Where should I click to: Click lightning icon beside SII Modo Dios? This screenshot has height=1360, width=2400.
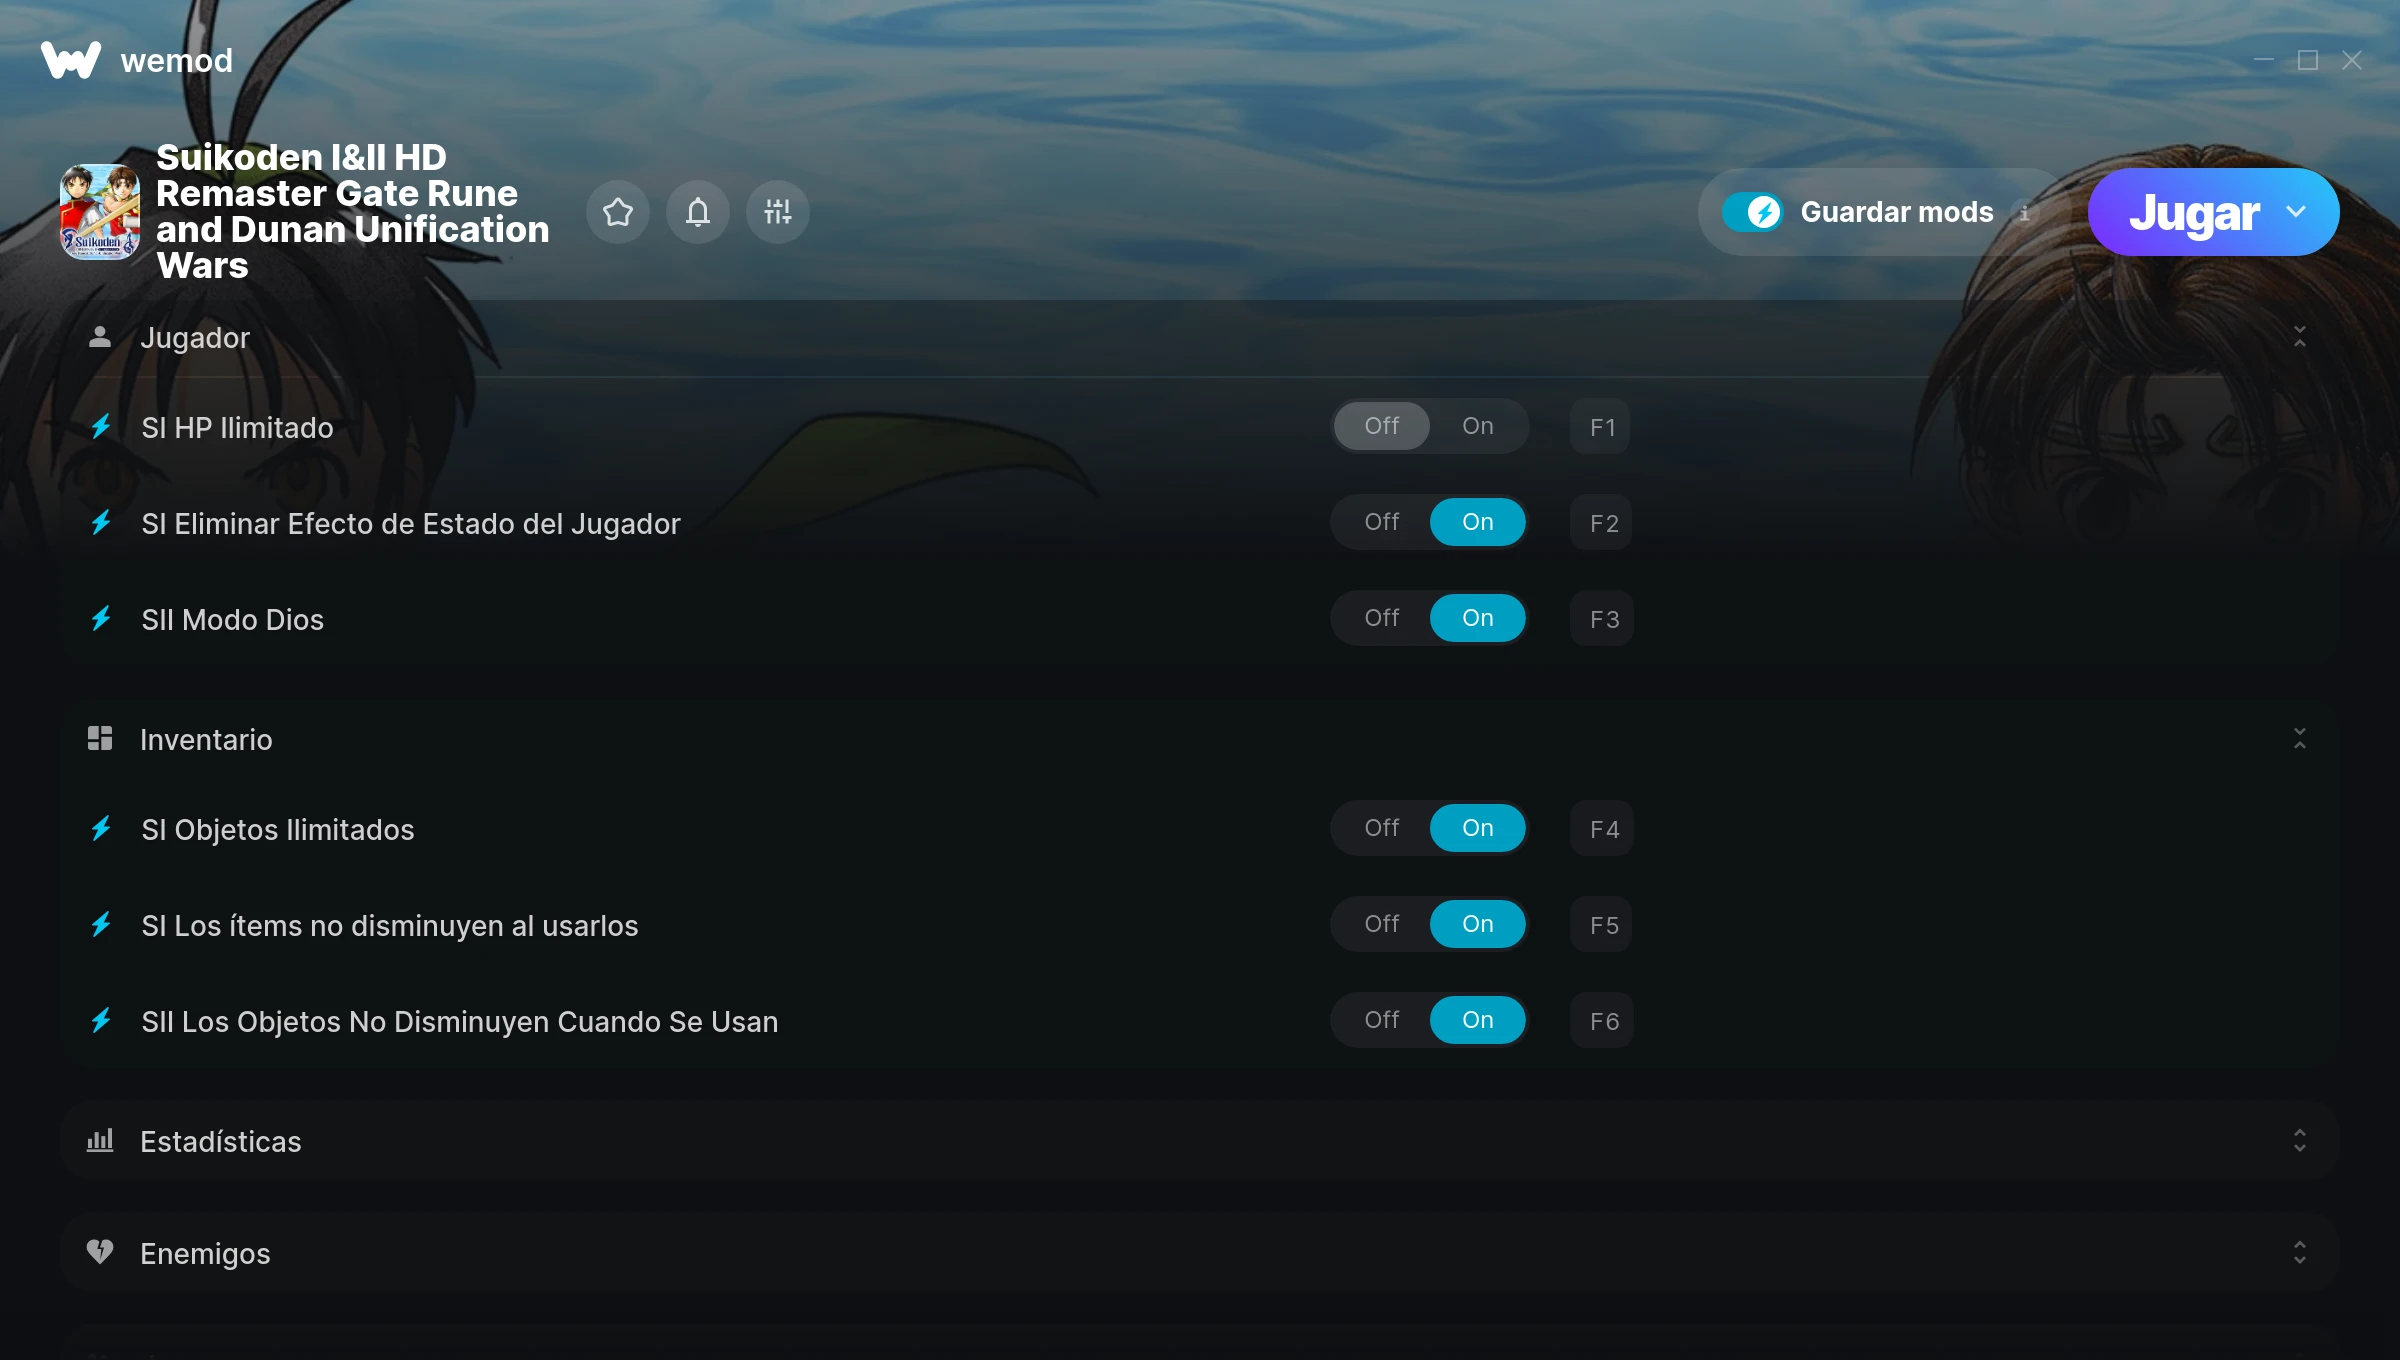point(101,619)
